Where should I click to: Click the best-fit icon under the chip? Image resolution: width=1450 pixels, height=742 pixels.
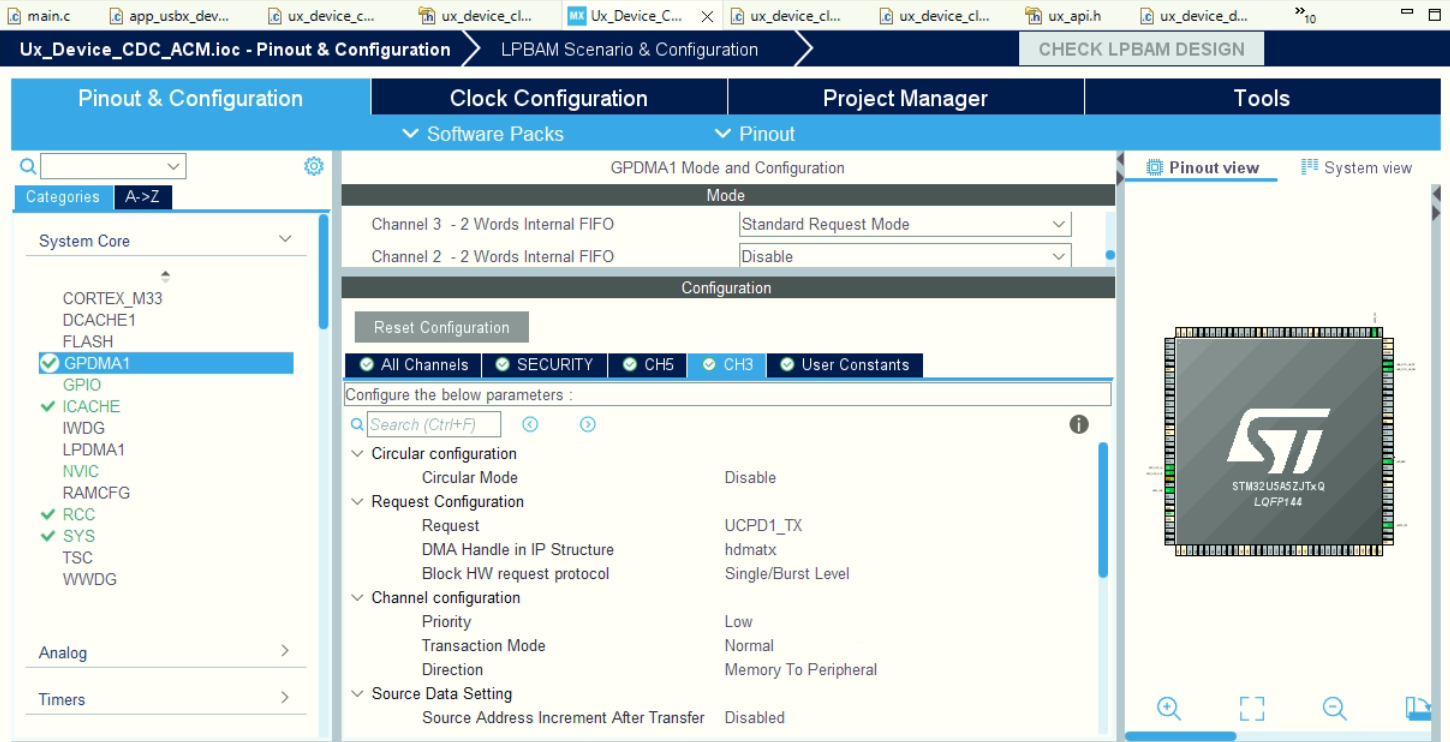1250,708
